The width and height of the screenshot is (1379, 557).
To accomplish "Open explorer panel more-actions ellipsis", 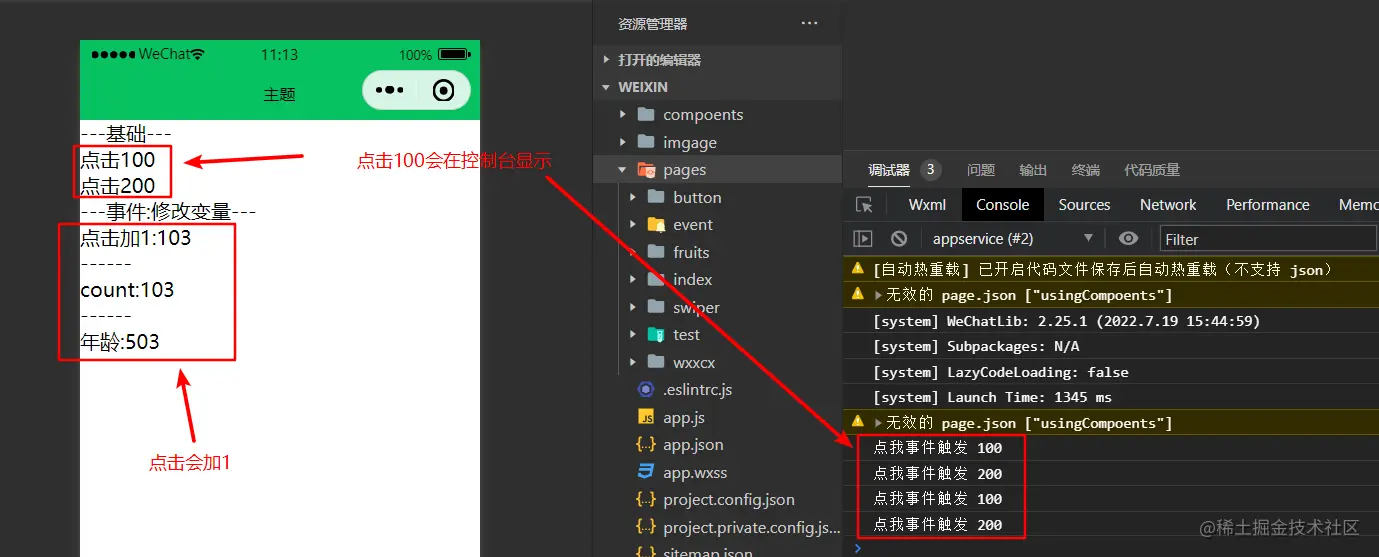I will (x=809, y=23).
